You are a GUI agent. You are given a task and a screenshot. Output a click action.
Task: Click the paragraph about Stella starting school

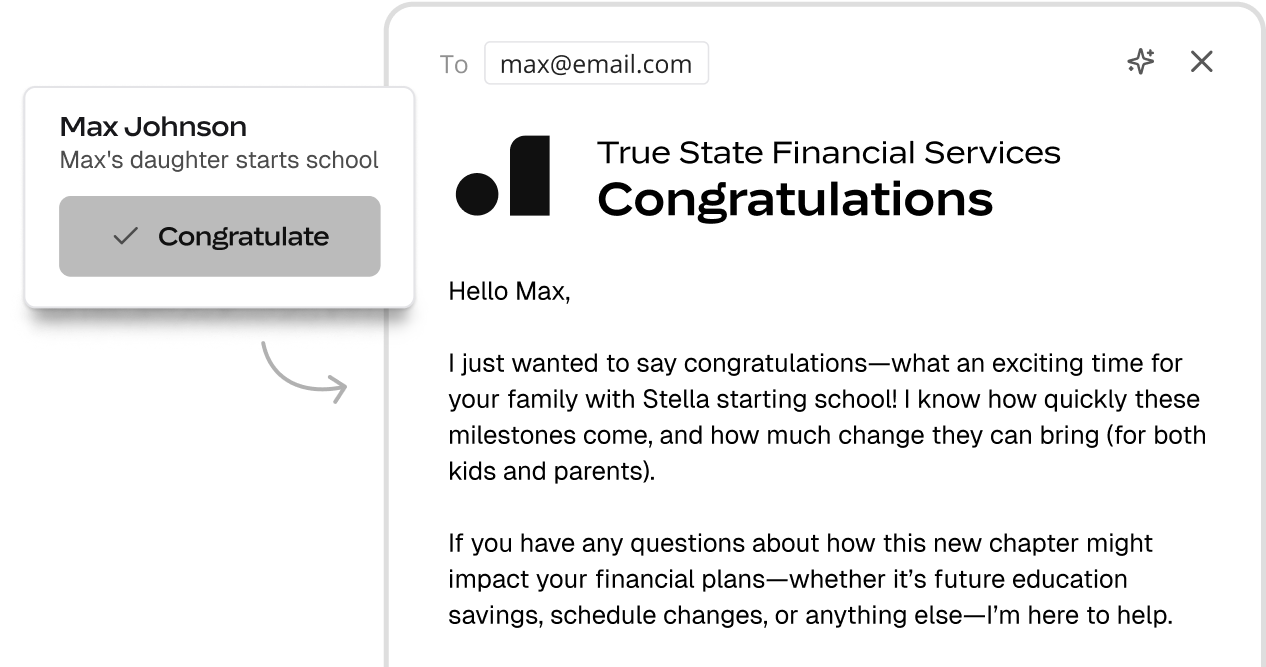click(x=827, y=417)
